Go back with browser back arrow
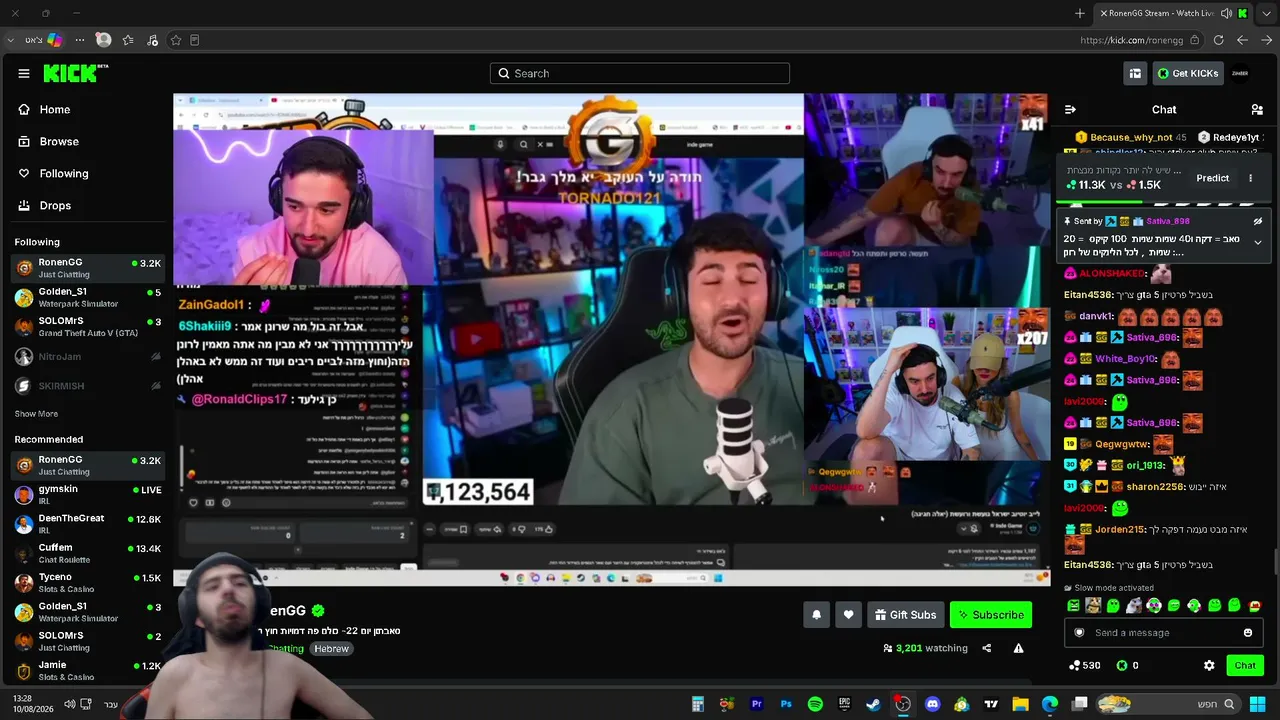The image size is (1280, 720). pyautogui.click(x=1242, y=40)
